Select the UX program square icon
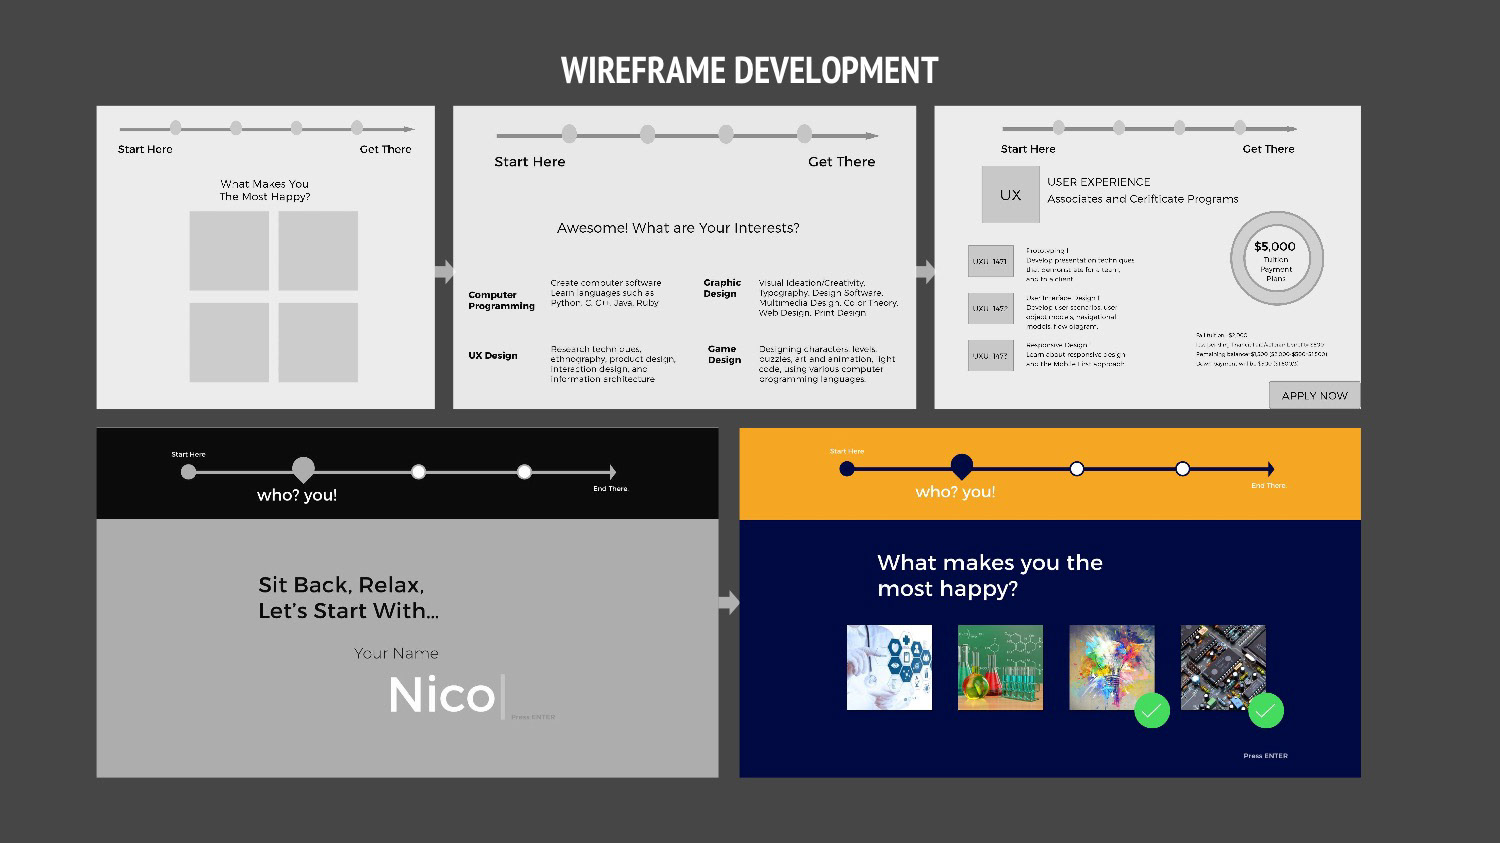Image resolution: width=1500 pixels, height=843 pixels. click(1010, 195)
